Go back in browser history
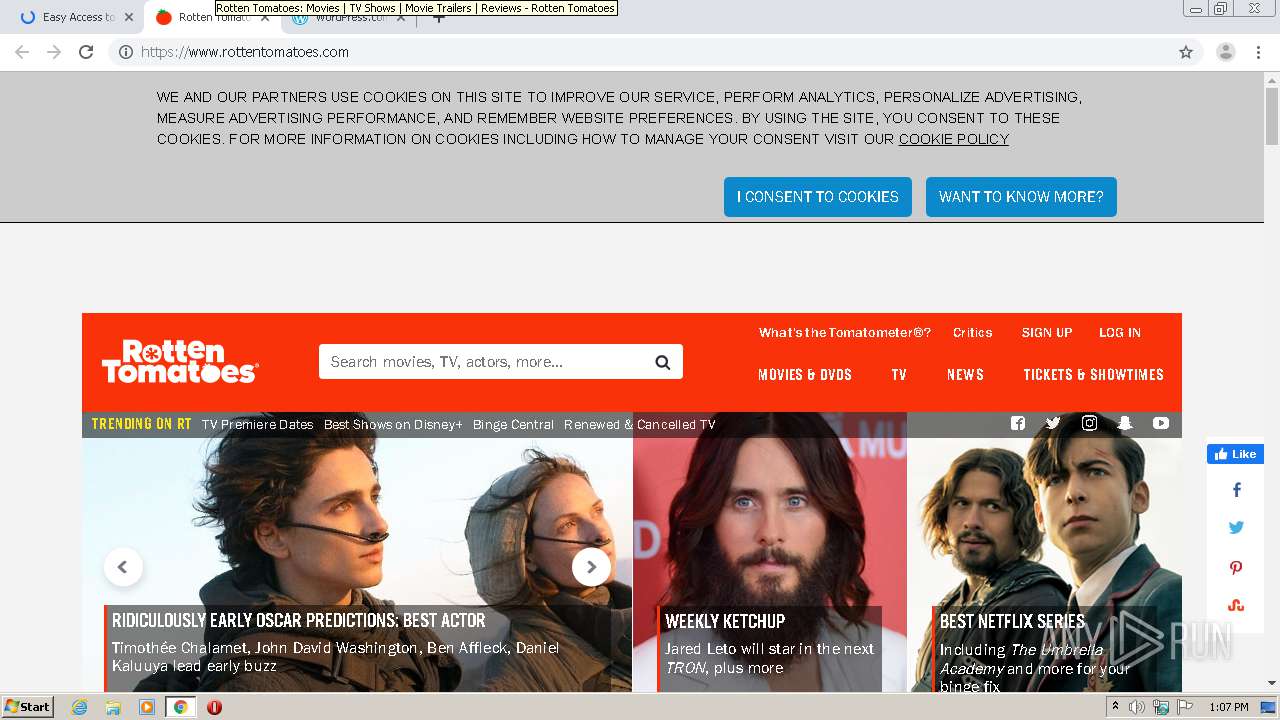Screen dimensions: 1280x720 (22, 52)
